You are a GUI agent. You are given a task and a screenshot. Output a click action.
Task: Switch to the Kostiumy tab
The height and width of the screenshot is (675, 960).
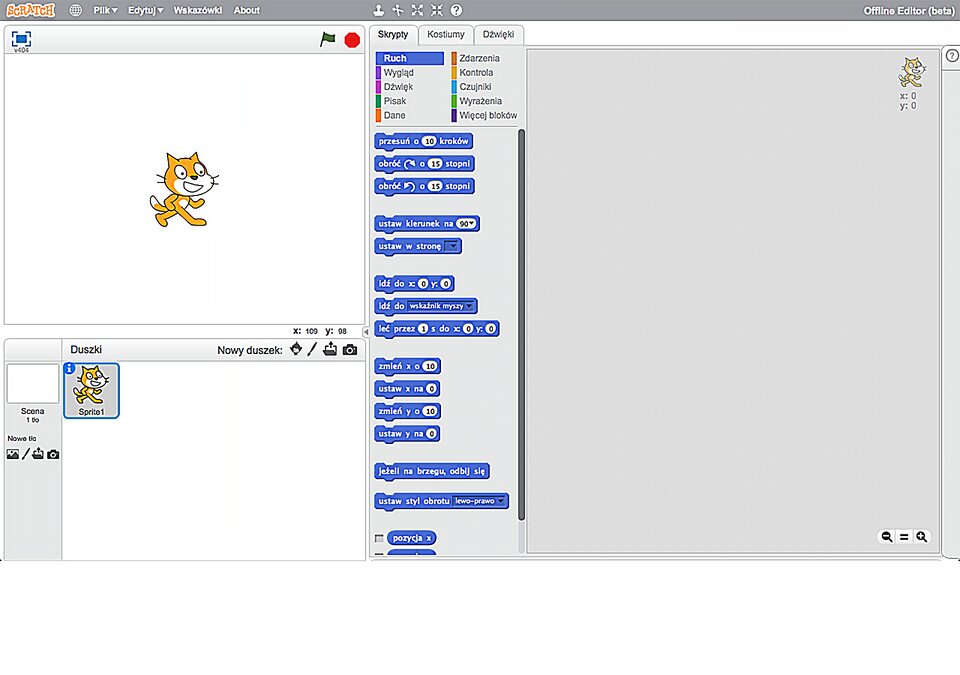pos(446,34)
